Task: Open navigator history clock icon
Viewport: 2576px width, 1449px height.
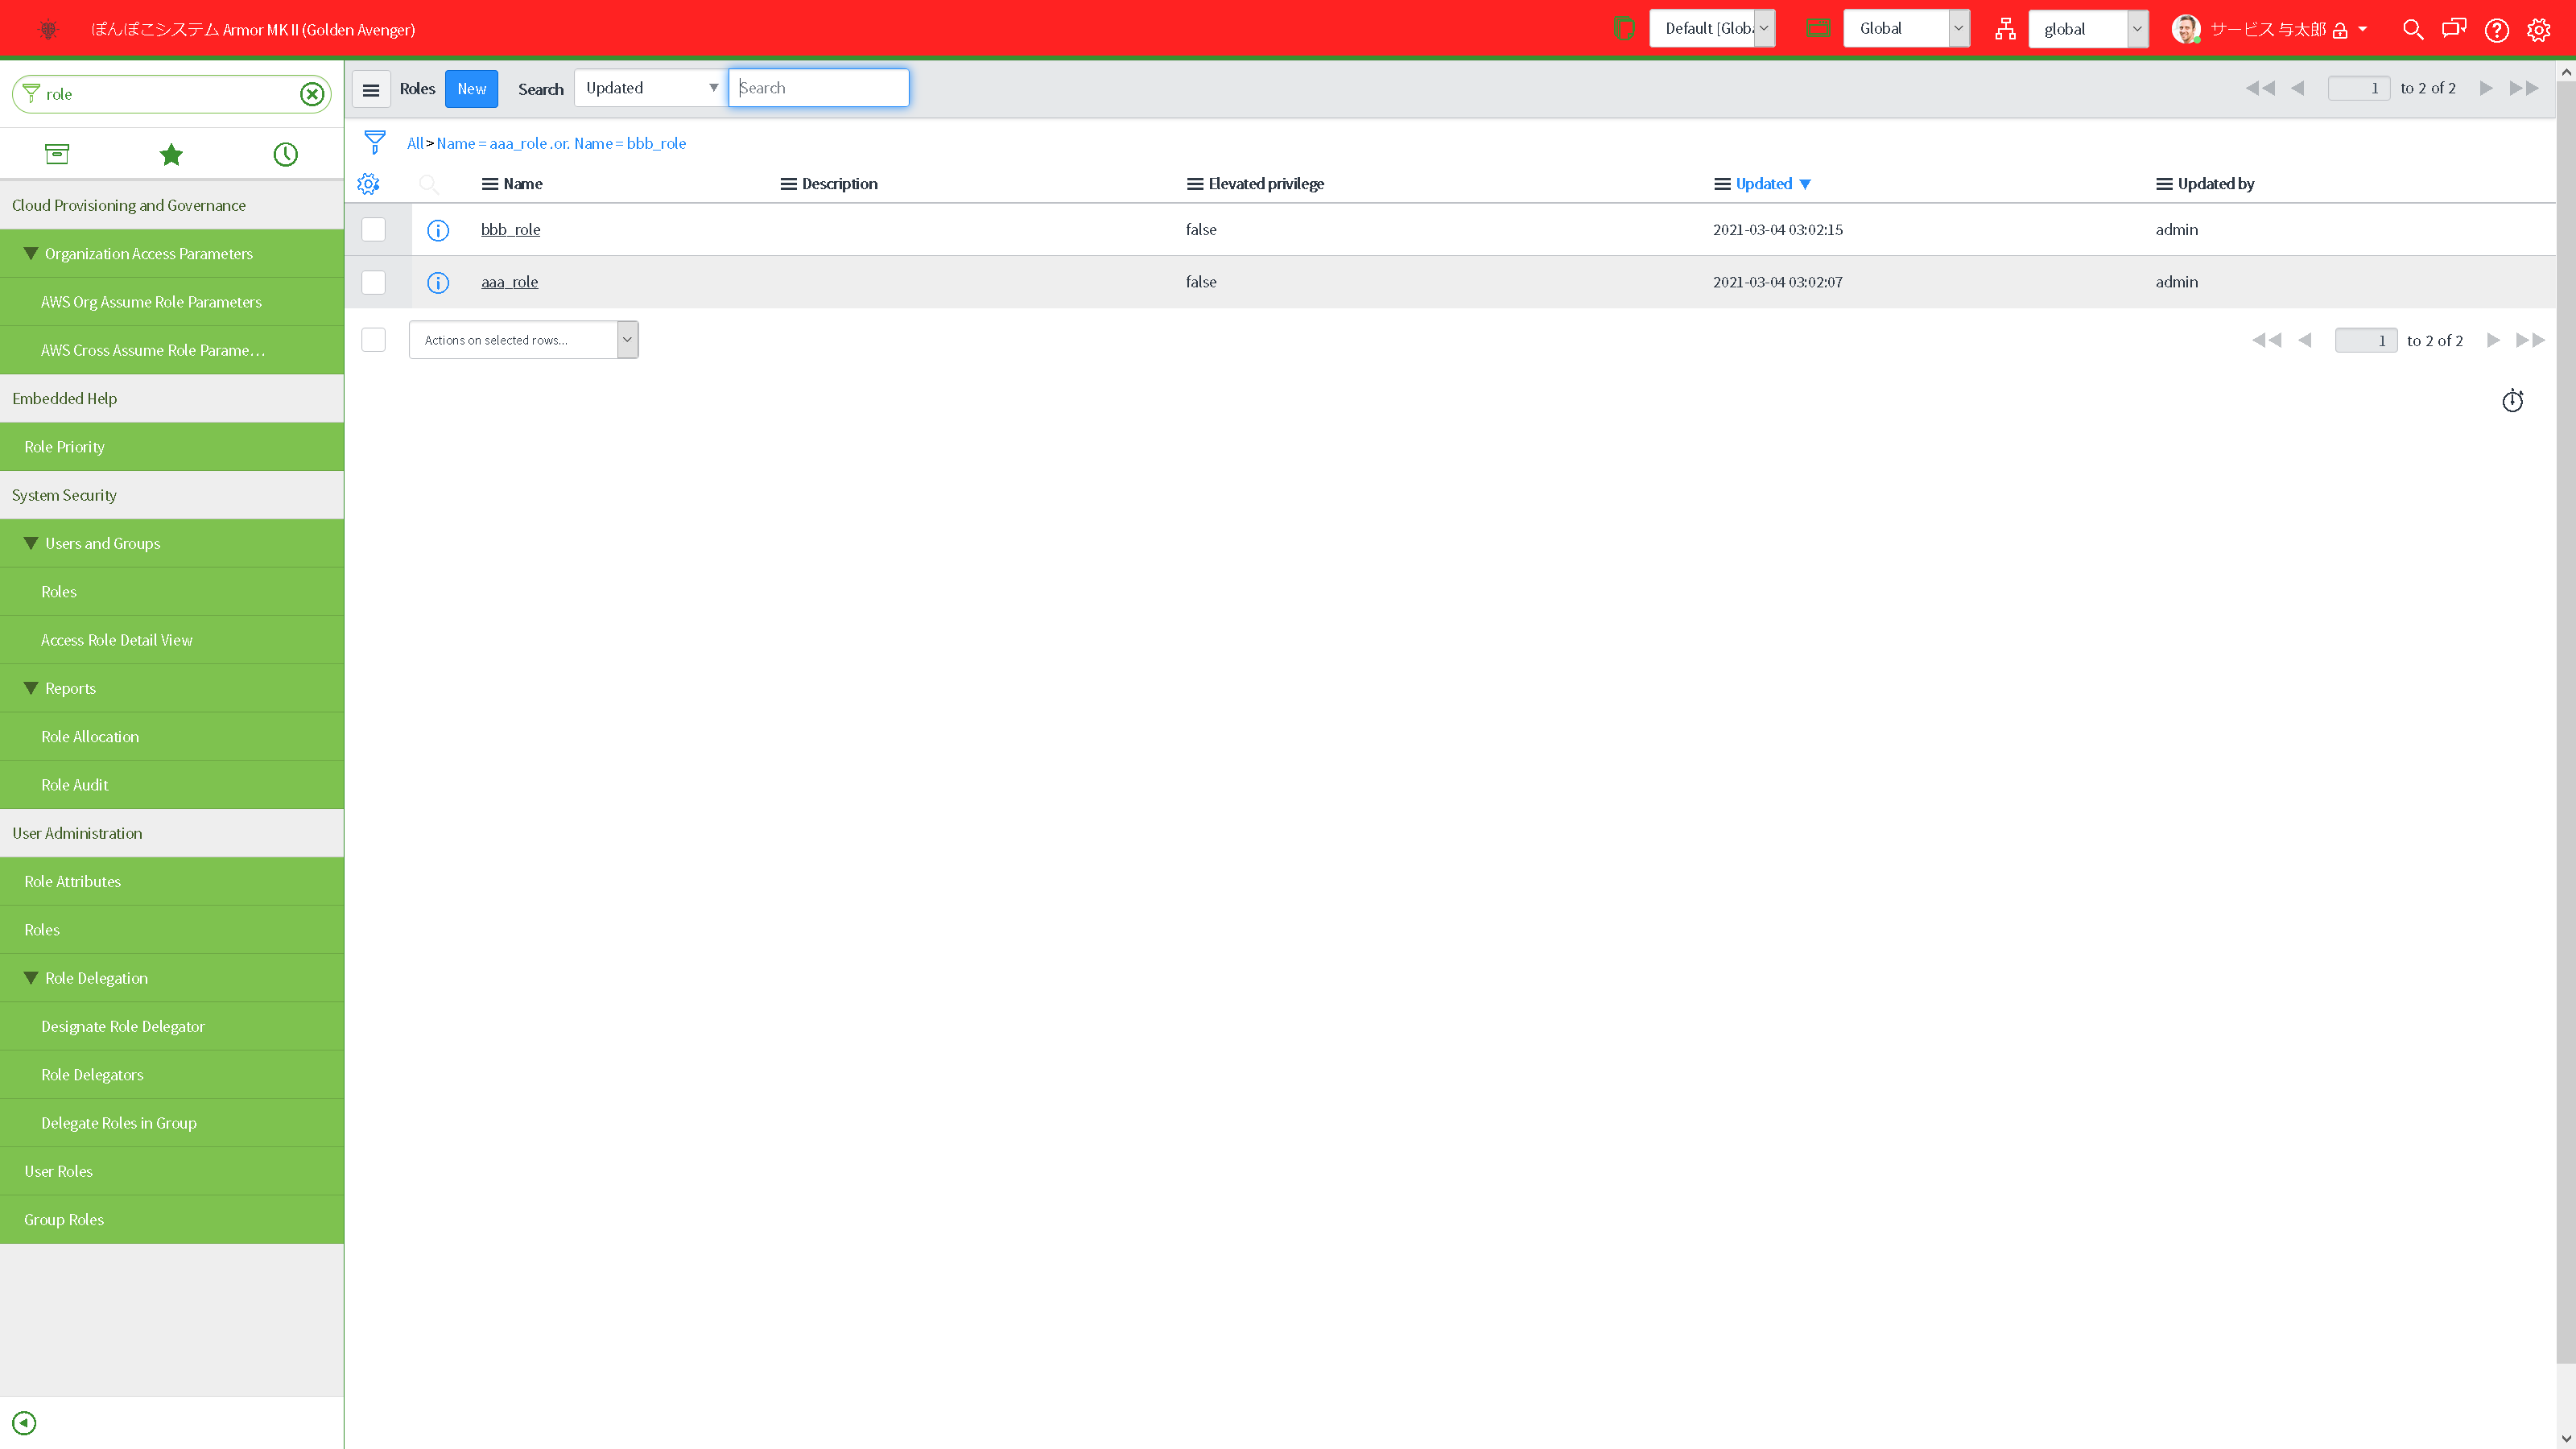Action: (x=286, y=154)
